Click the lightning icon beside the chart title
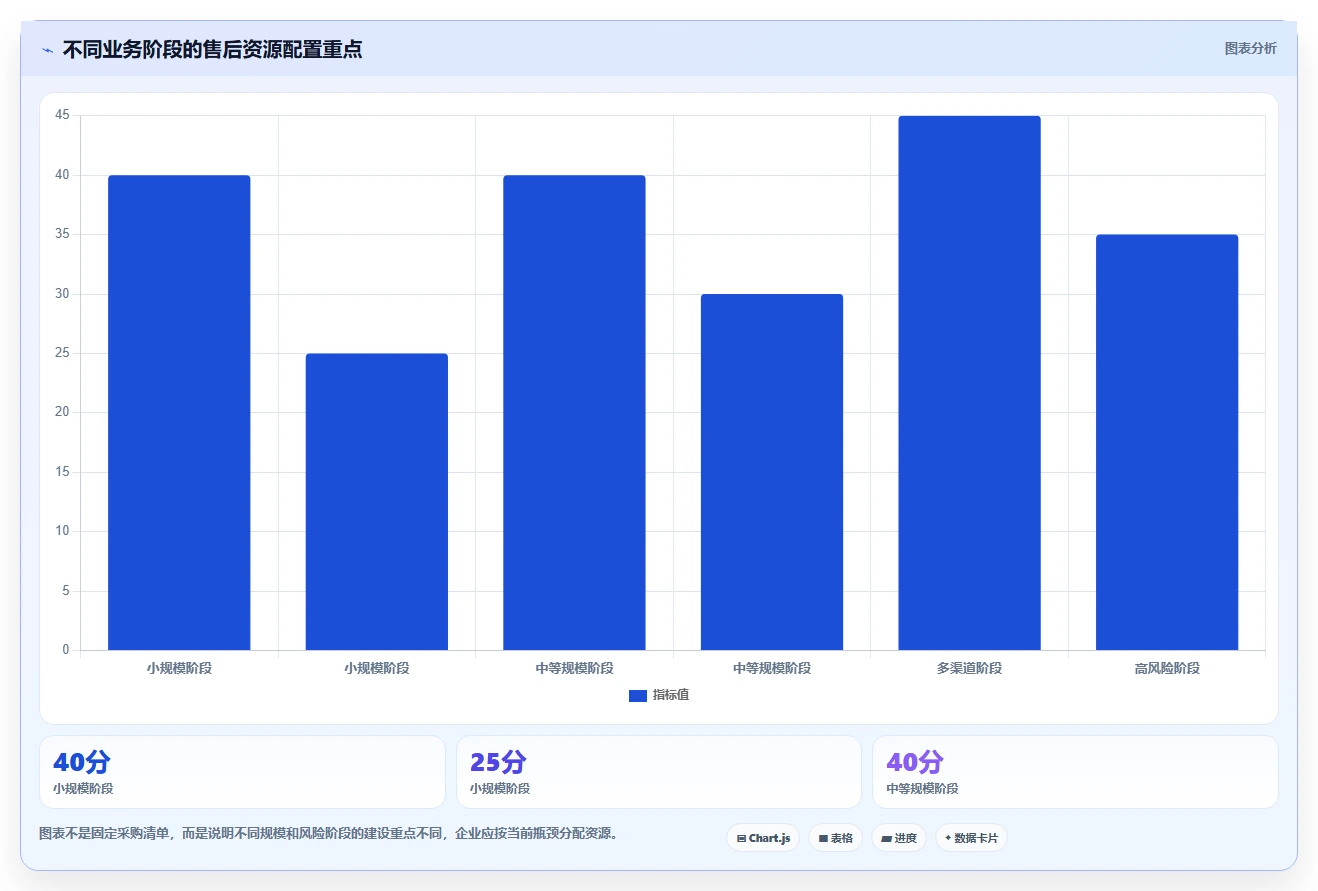 tap(47, 50)
